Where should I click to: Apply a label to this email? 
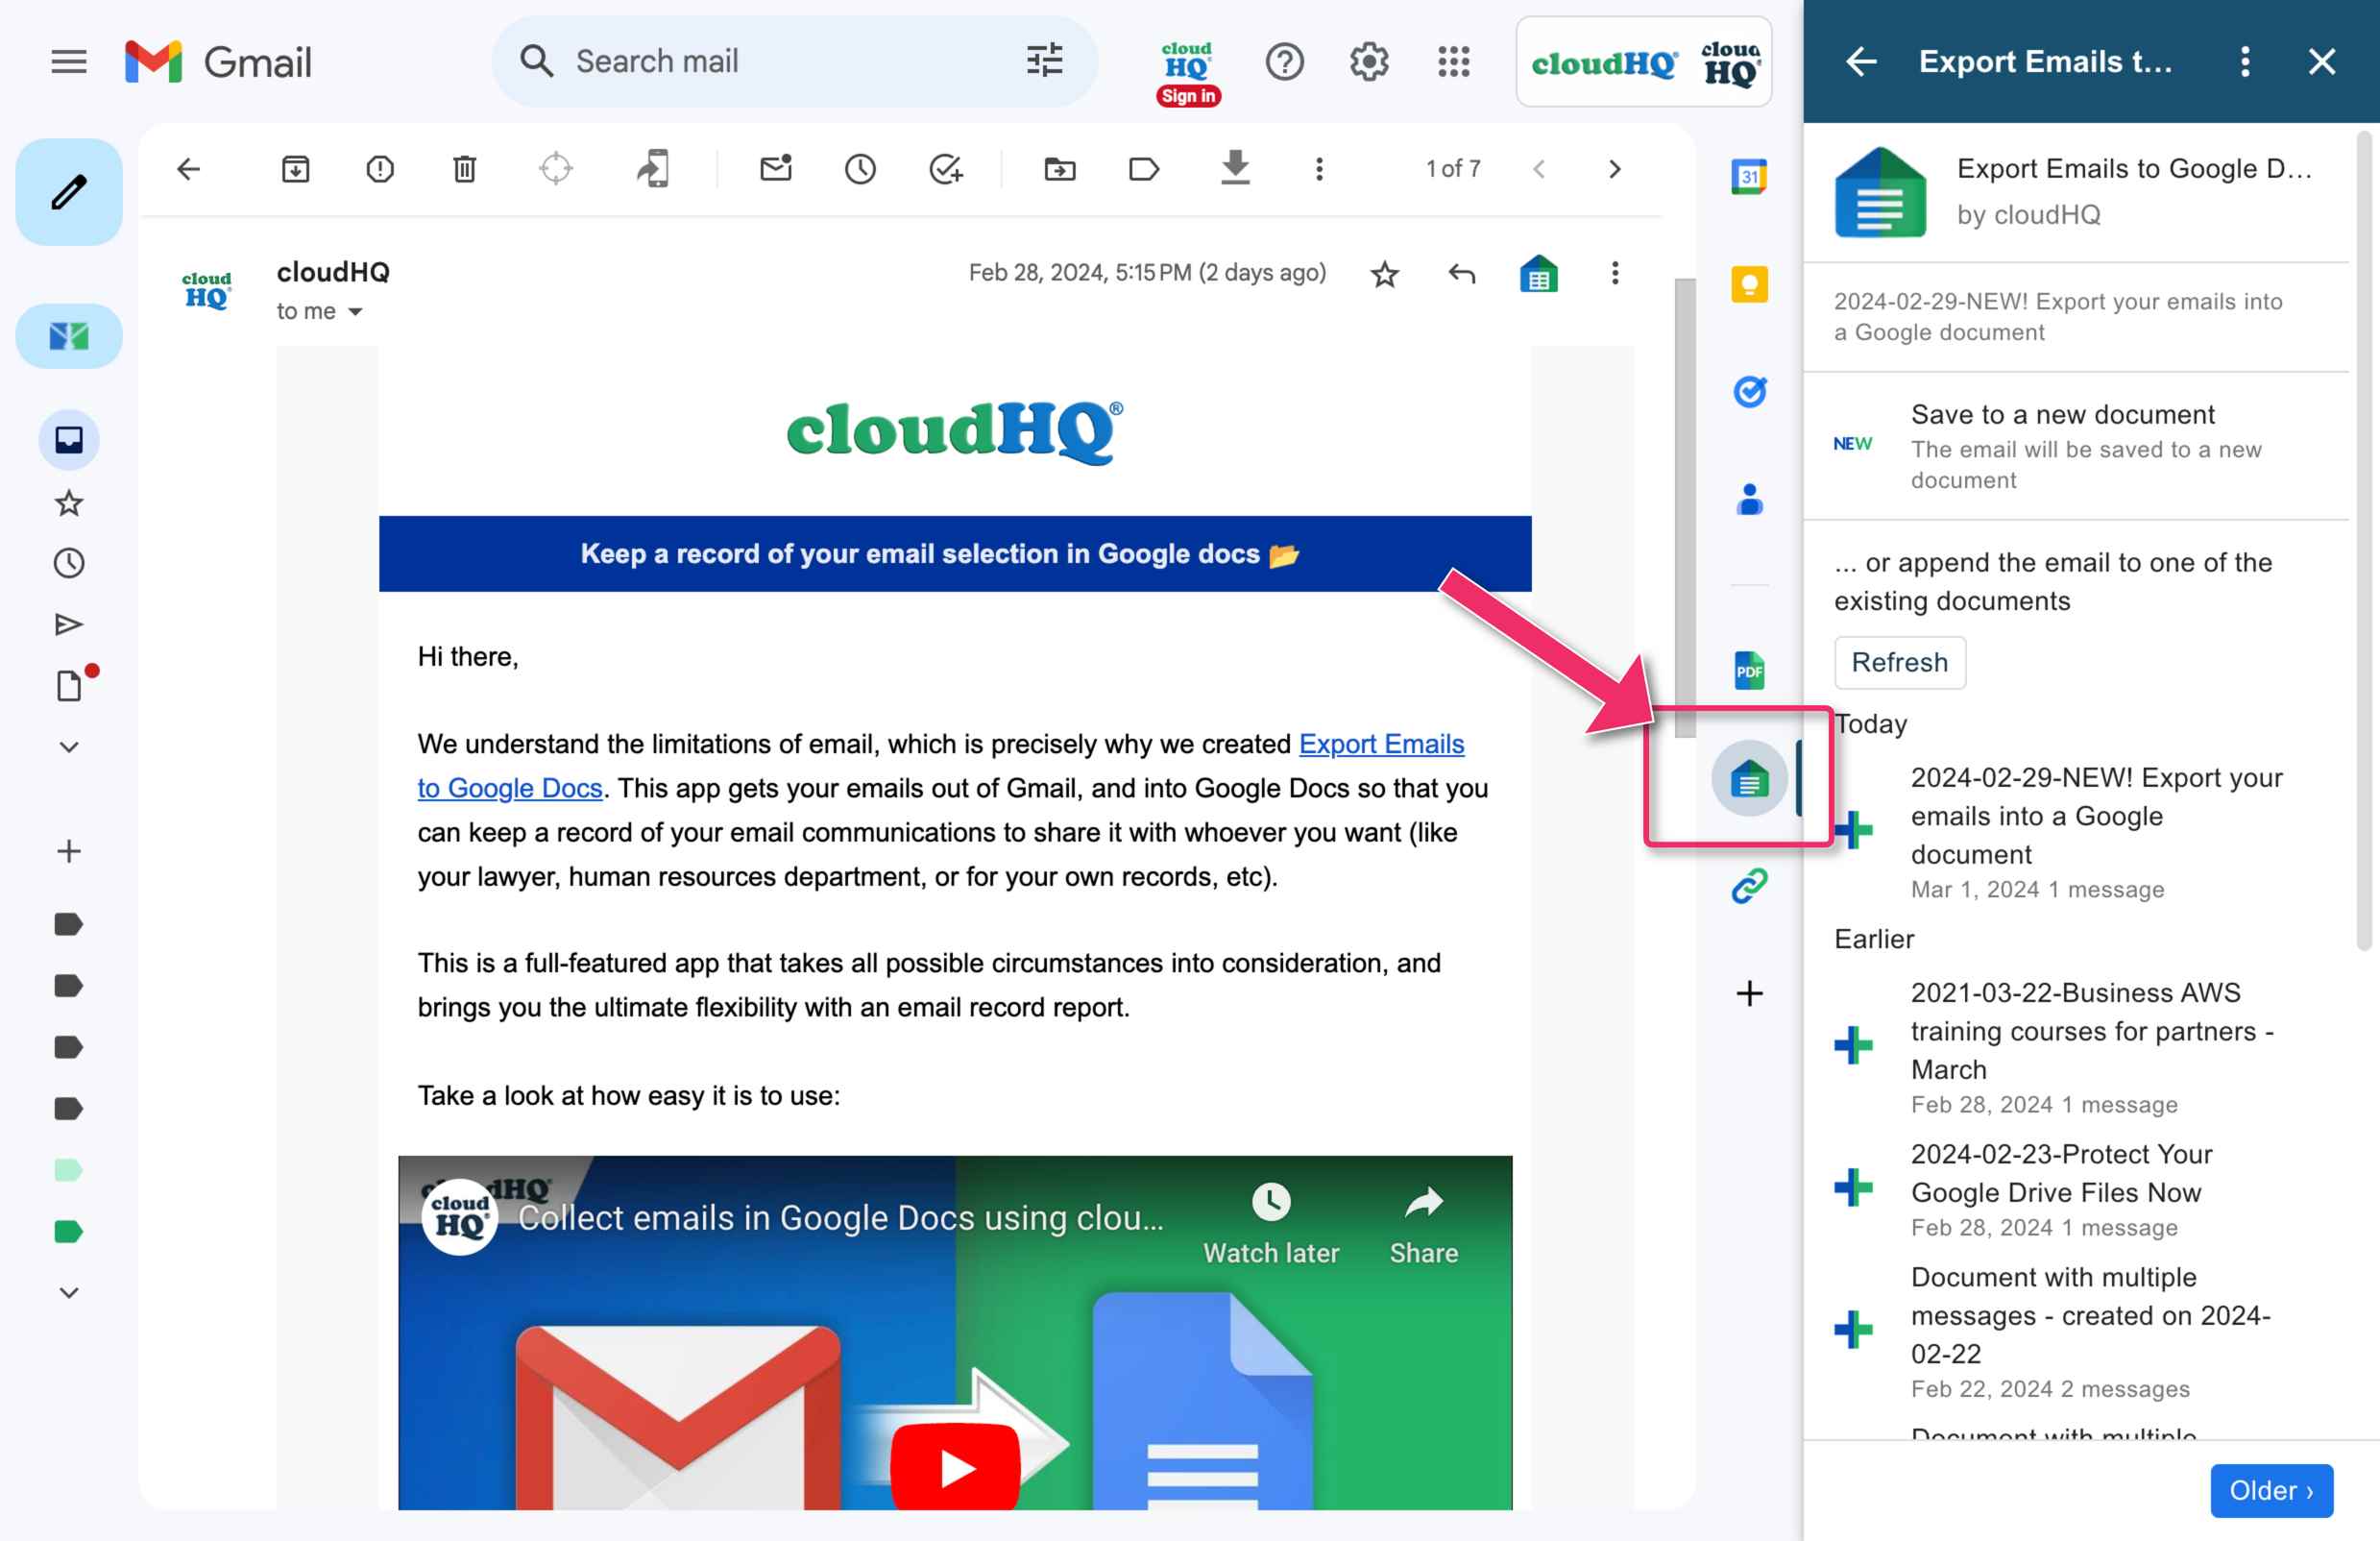[x=1144, y=169]
